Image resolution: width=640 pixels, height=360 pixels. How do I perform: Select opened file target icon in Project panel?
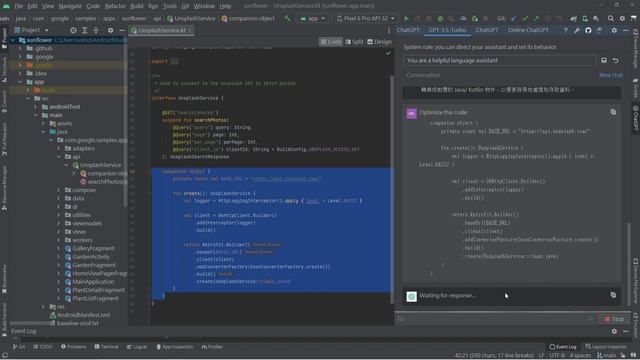point(73,30)
